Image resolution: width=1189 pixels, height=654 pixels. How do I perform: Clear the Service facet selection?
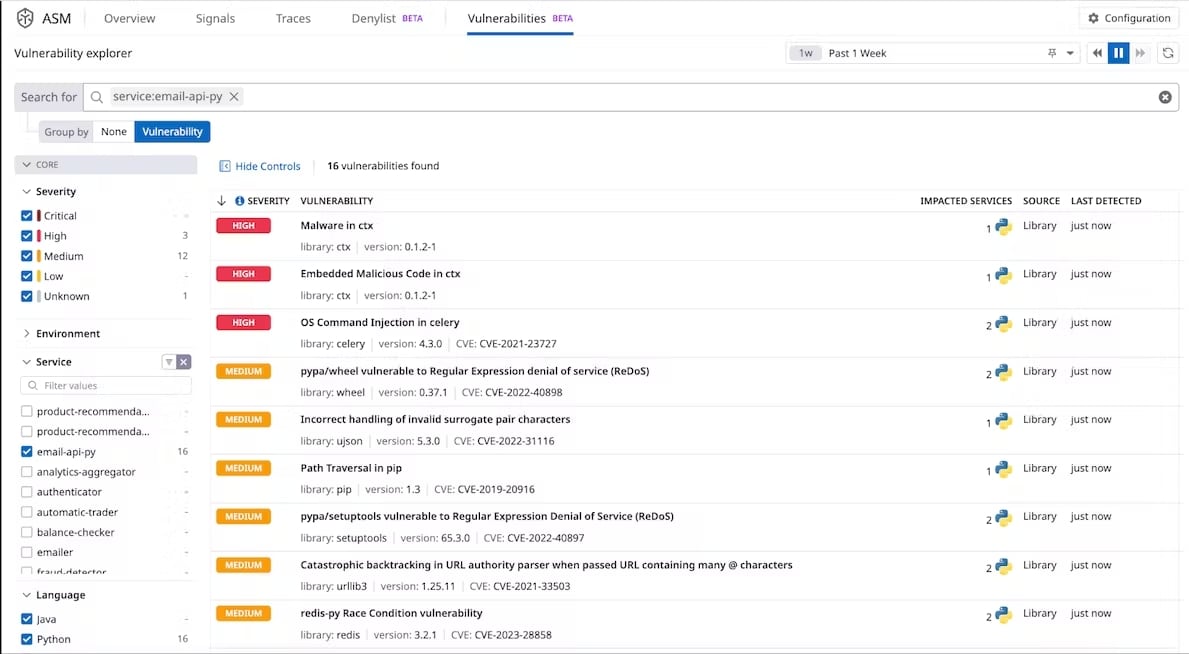[184, 362]
